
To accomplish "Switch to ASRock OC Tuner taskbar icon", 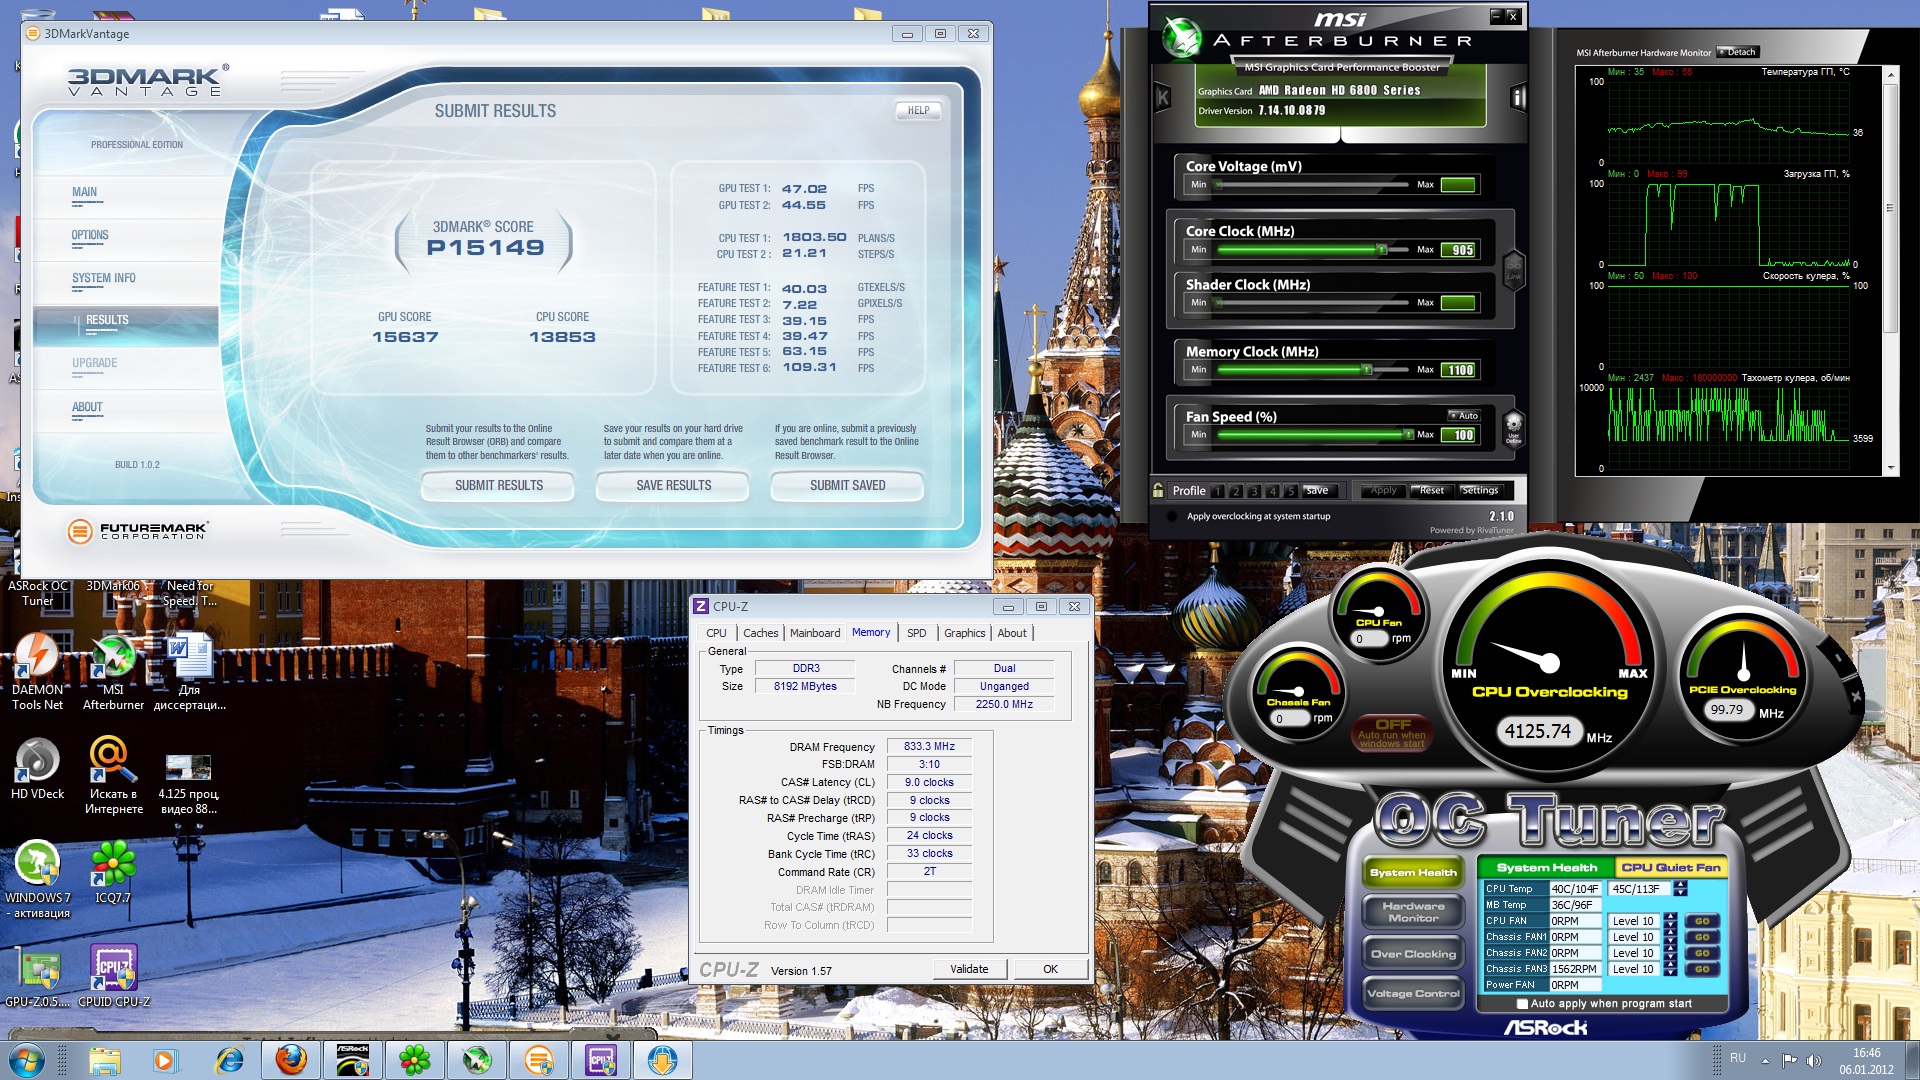I will point(353,1060).
